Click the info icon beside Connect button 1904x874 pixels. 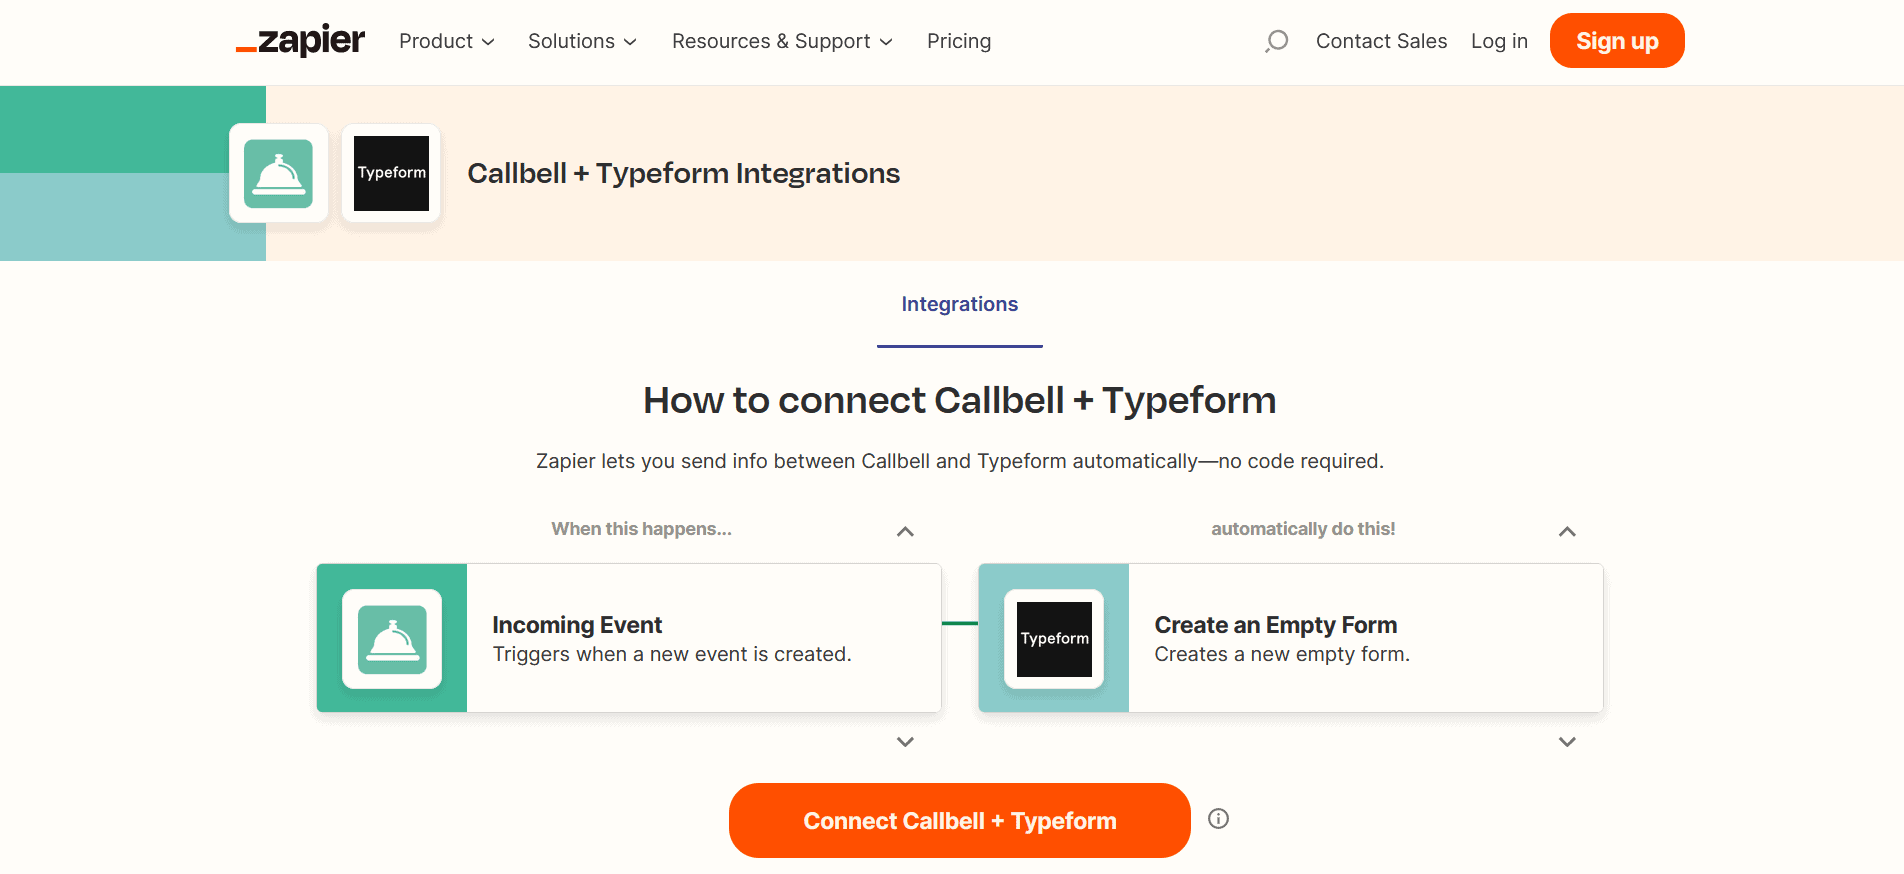[x=1218, y=819]
